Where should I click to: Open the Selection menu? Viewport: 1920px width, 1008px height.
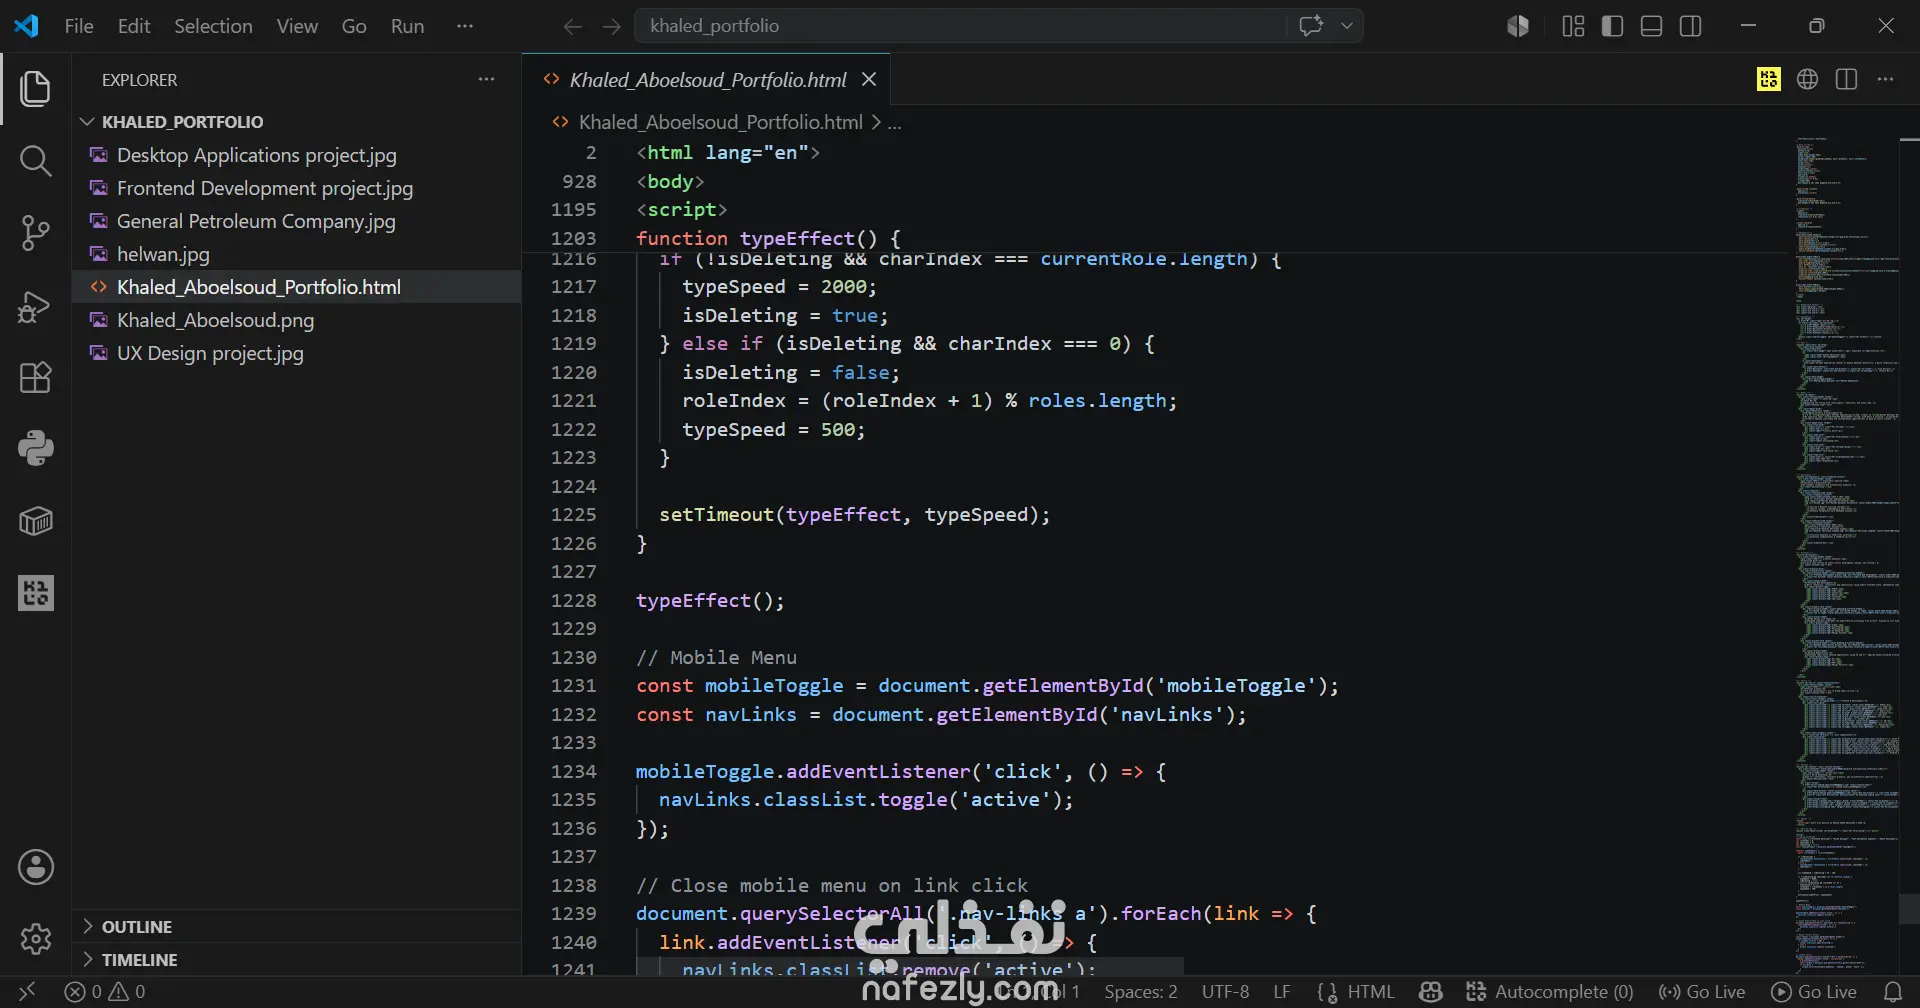[x=213, y=26]
